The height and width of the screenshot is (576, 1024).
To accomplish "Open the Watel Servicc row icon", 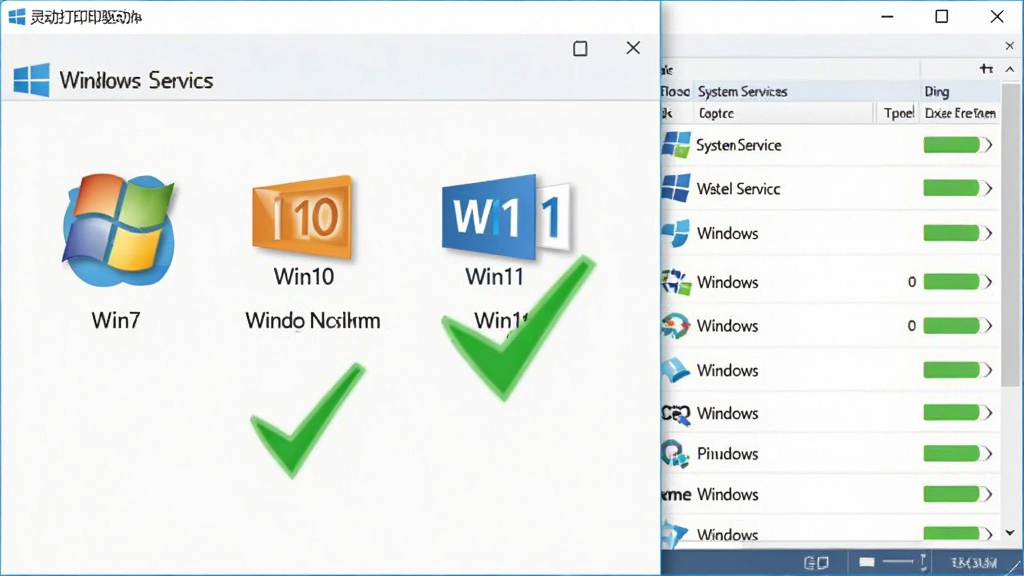I will click(675, 188).
